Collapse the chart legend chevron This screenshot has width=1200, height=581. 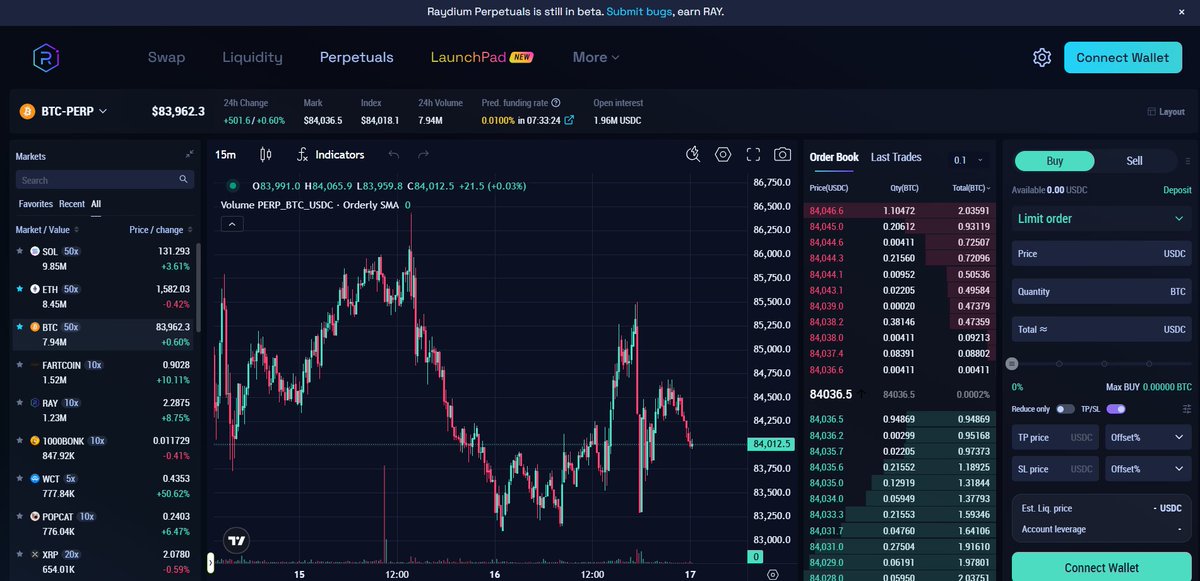tap(231, 224)
